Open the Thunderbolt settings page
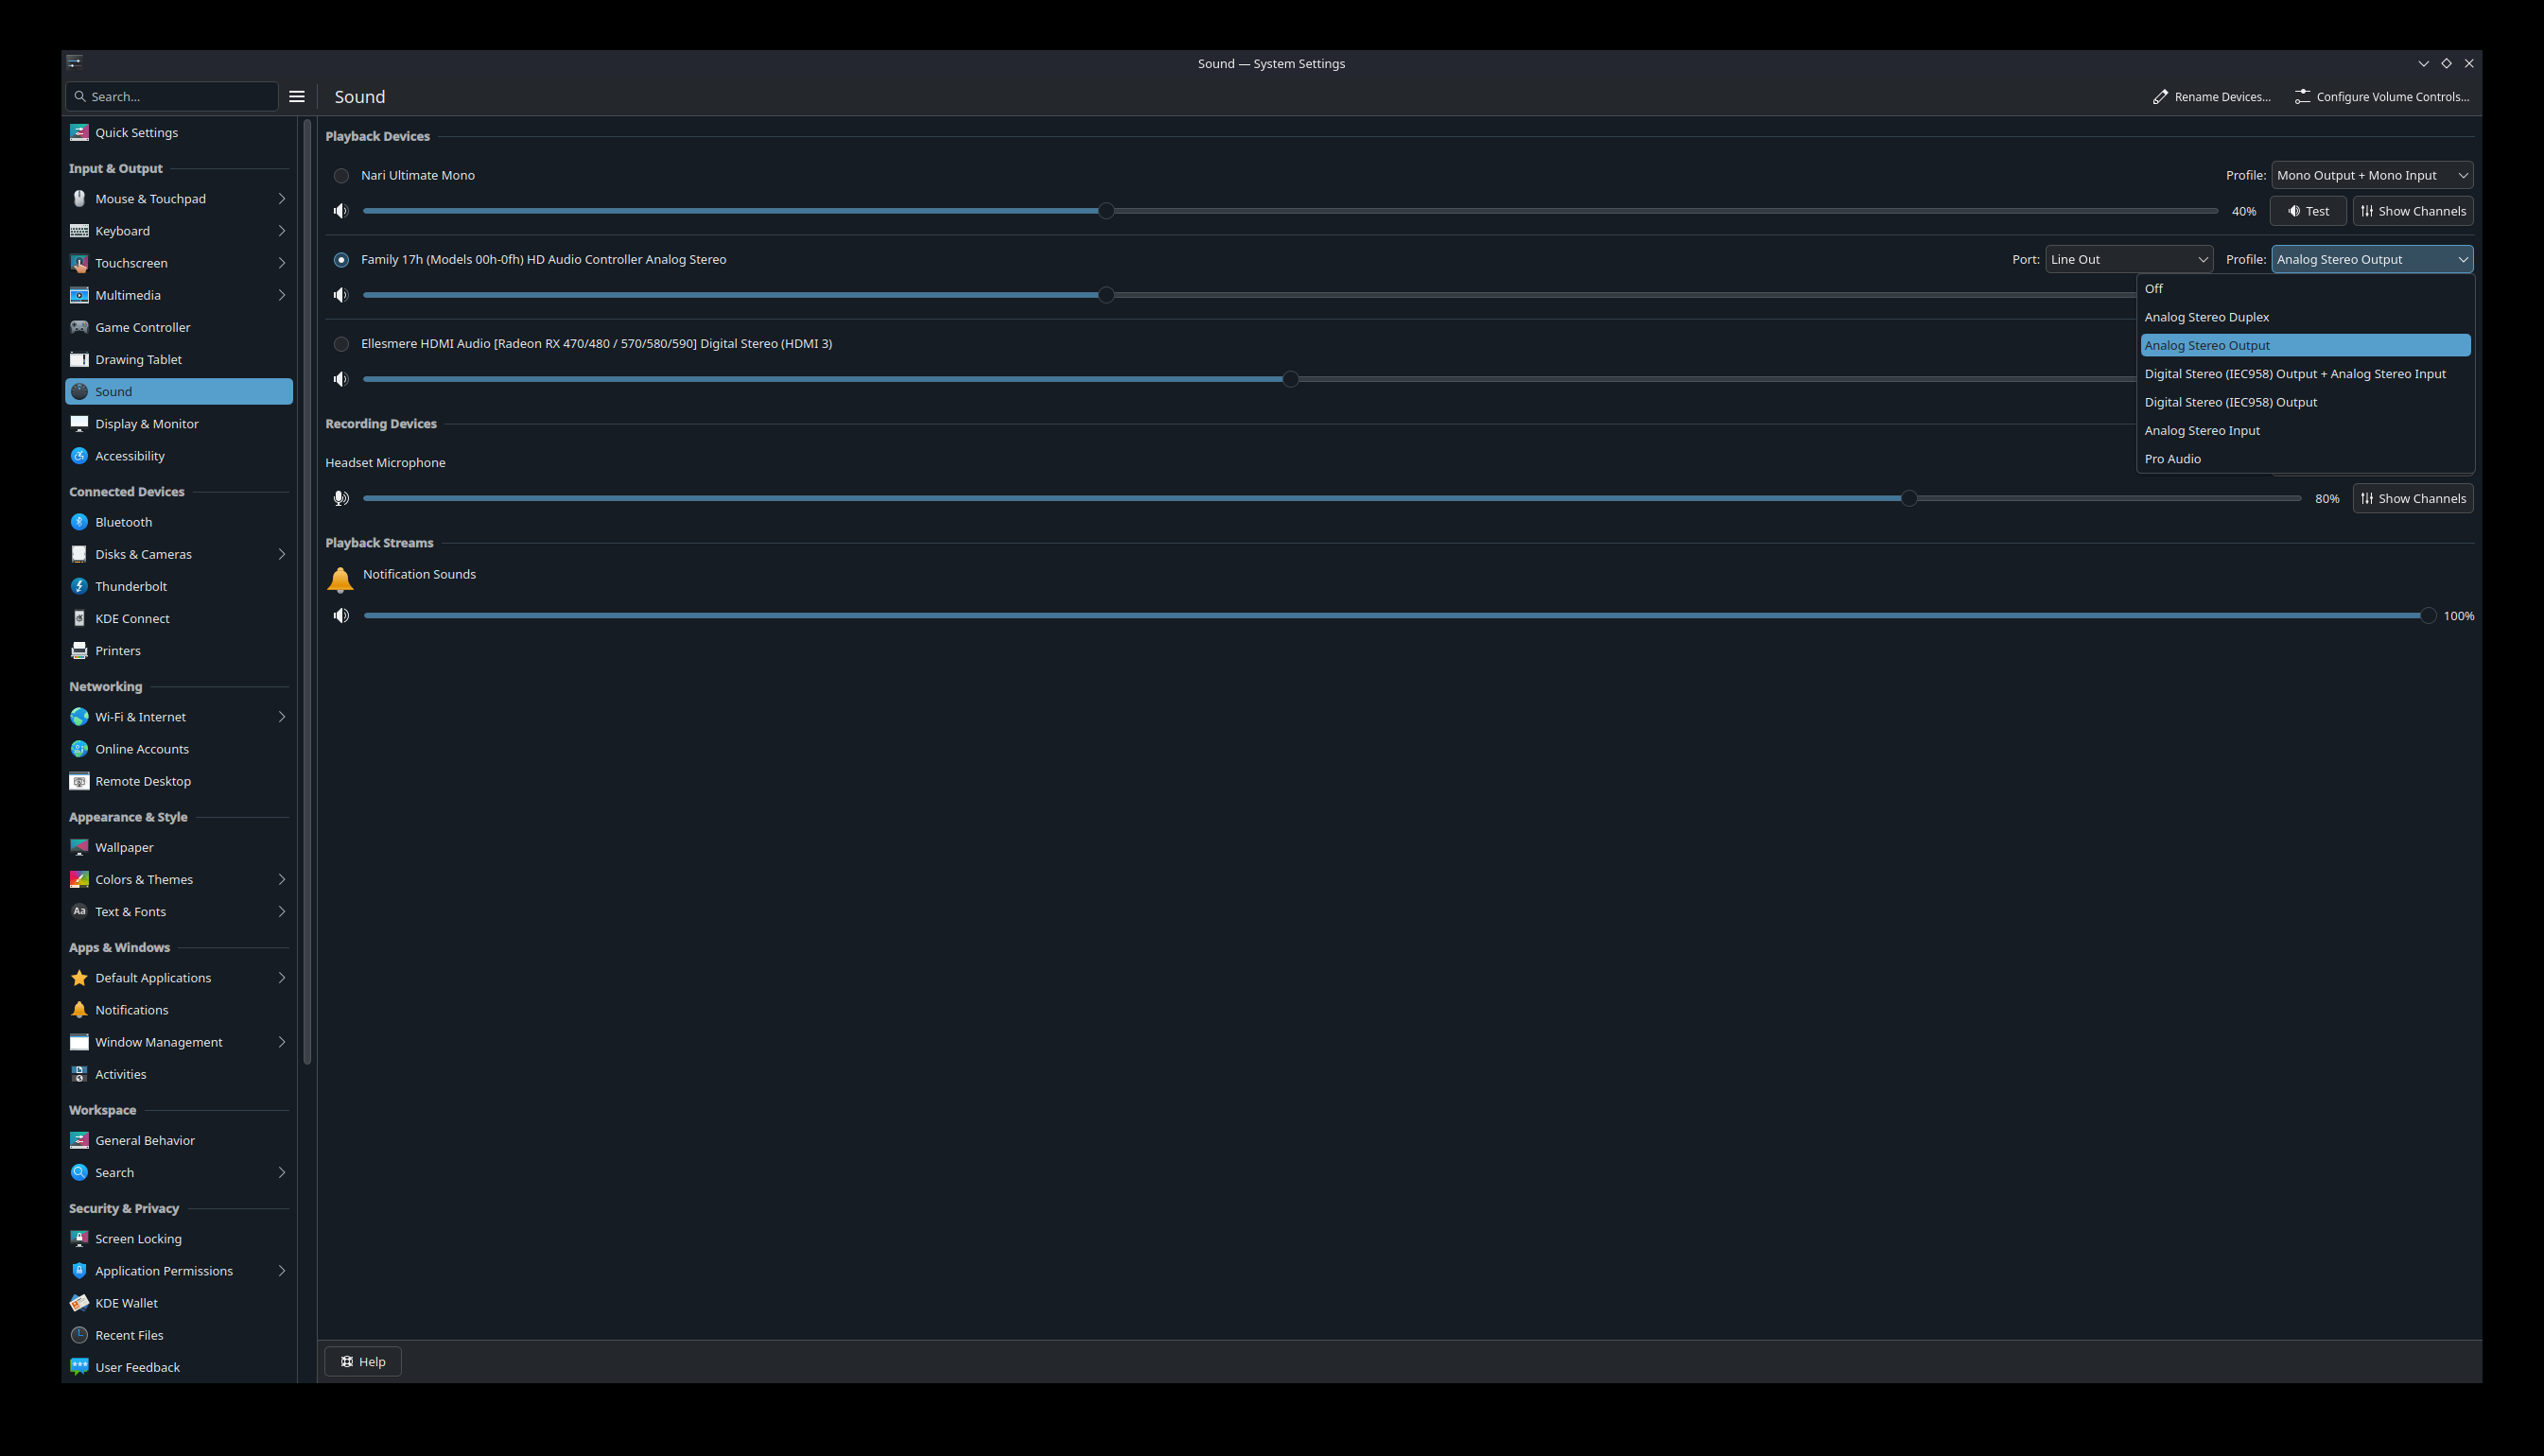Viewport: 2544px width, 1456px height. (x=131, y=586)
